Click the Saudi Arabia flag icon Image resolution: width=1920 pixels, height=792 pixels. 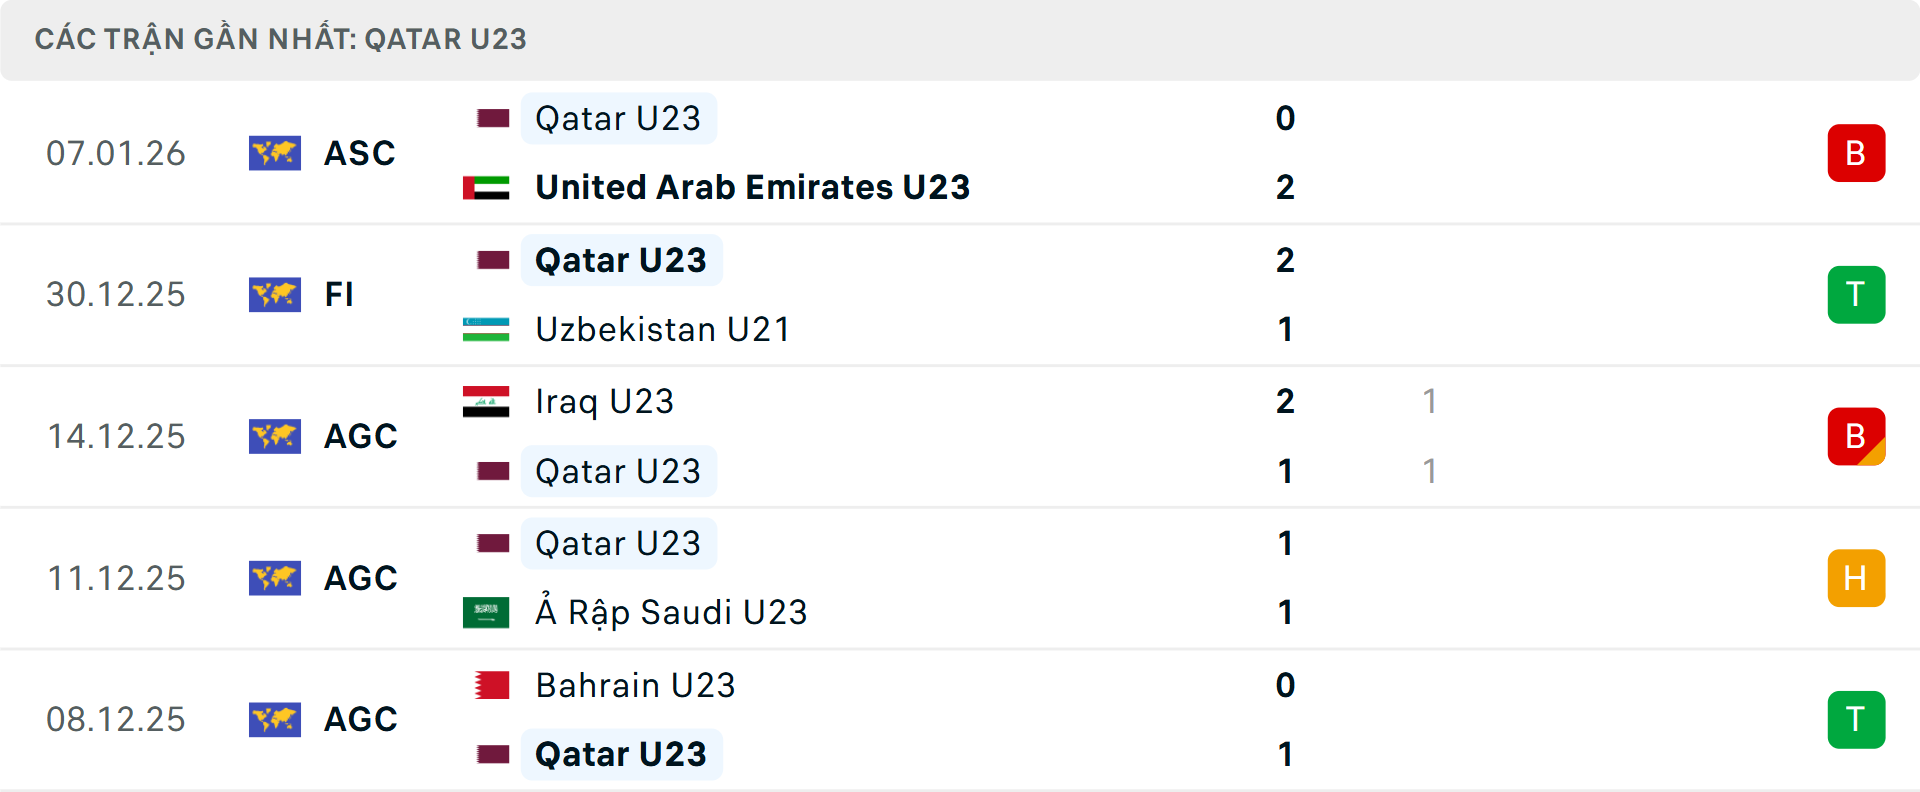tap(484, 612)
